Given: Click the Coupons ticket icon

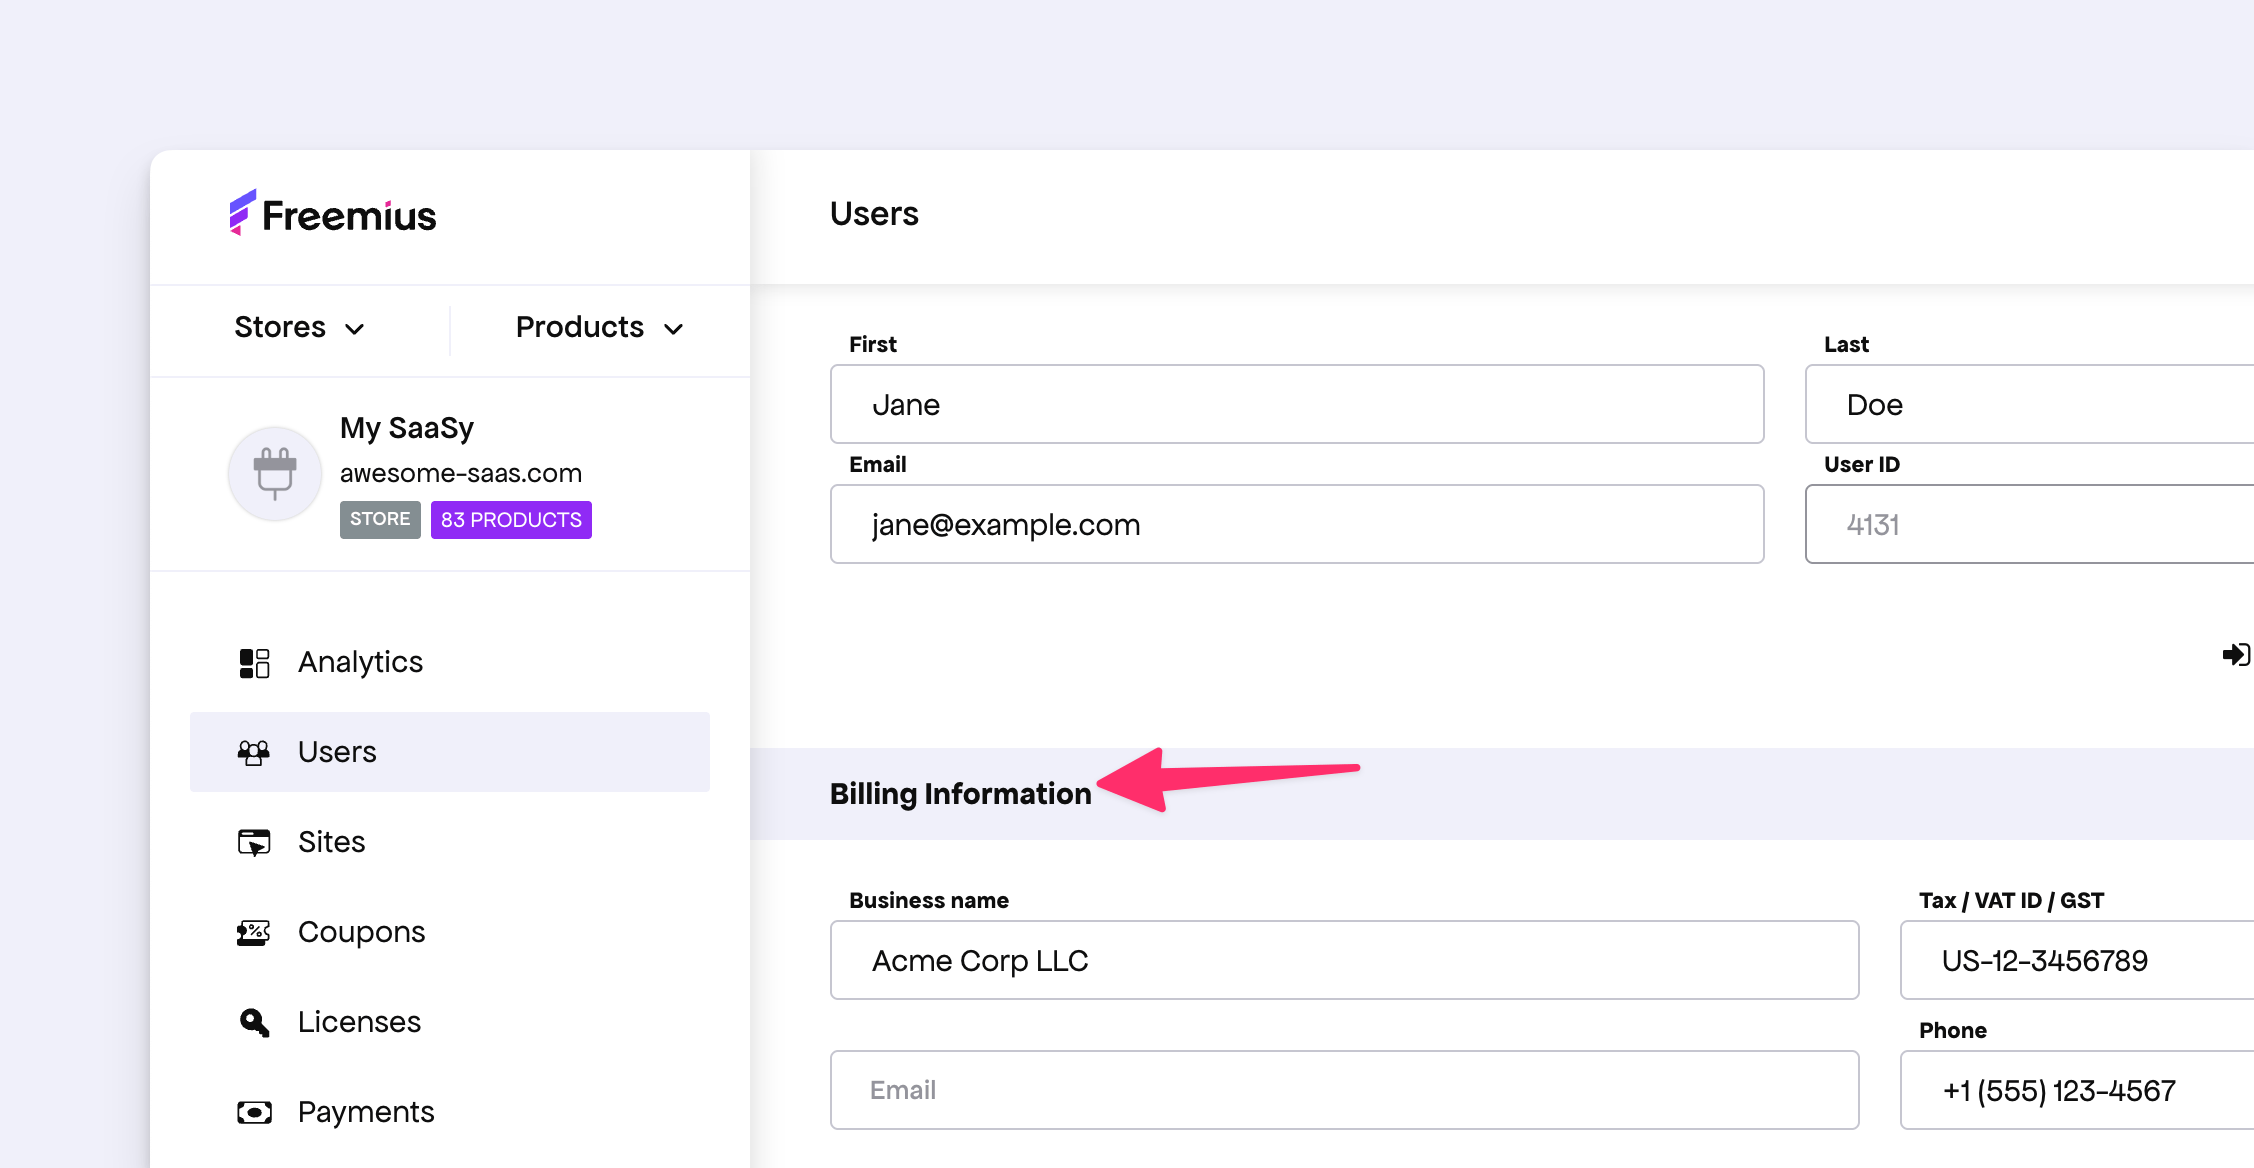Looking at the screenshot, I should click(254, 932).
